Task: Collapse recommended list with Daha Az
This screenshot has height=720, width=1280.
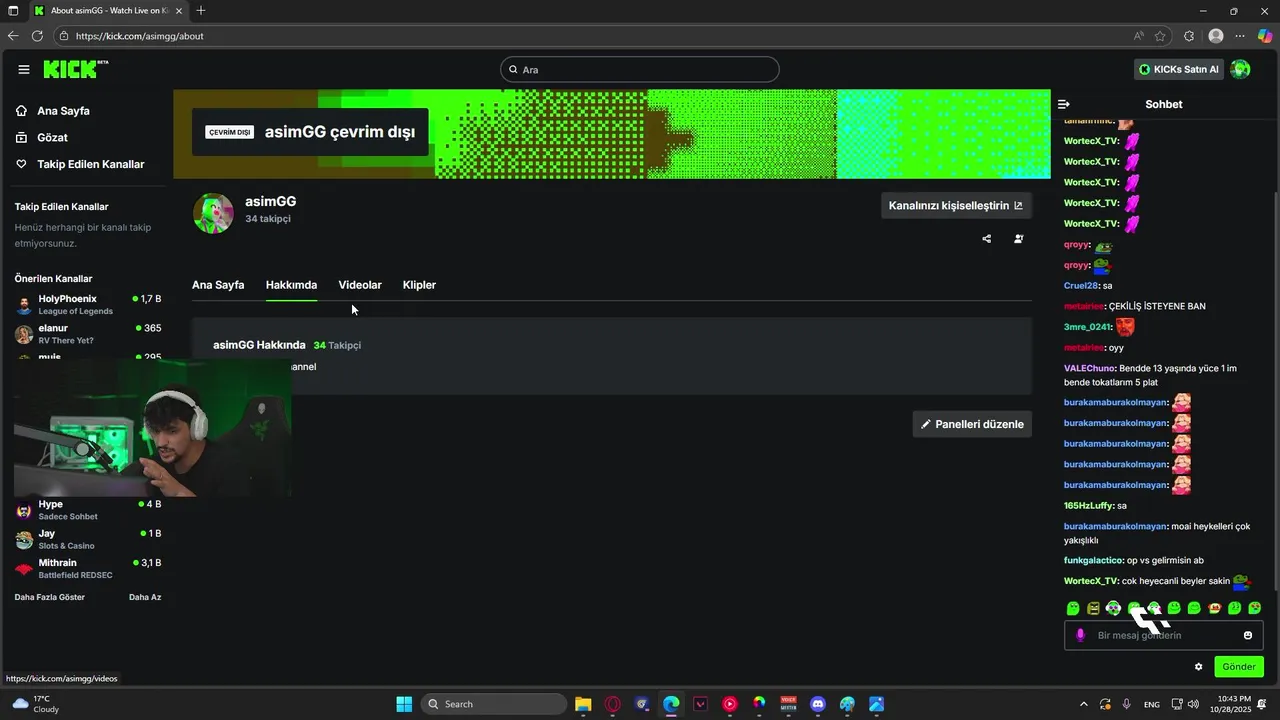Action: pyautogui.click(x=145, y=597)
